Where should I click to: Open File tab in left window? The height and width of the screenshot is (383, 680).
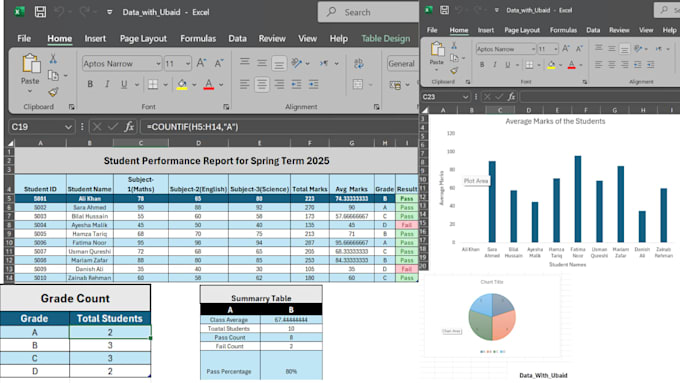tap(24, 39)
